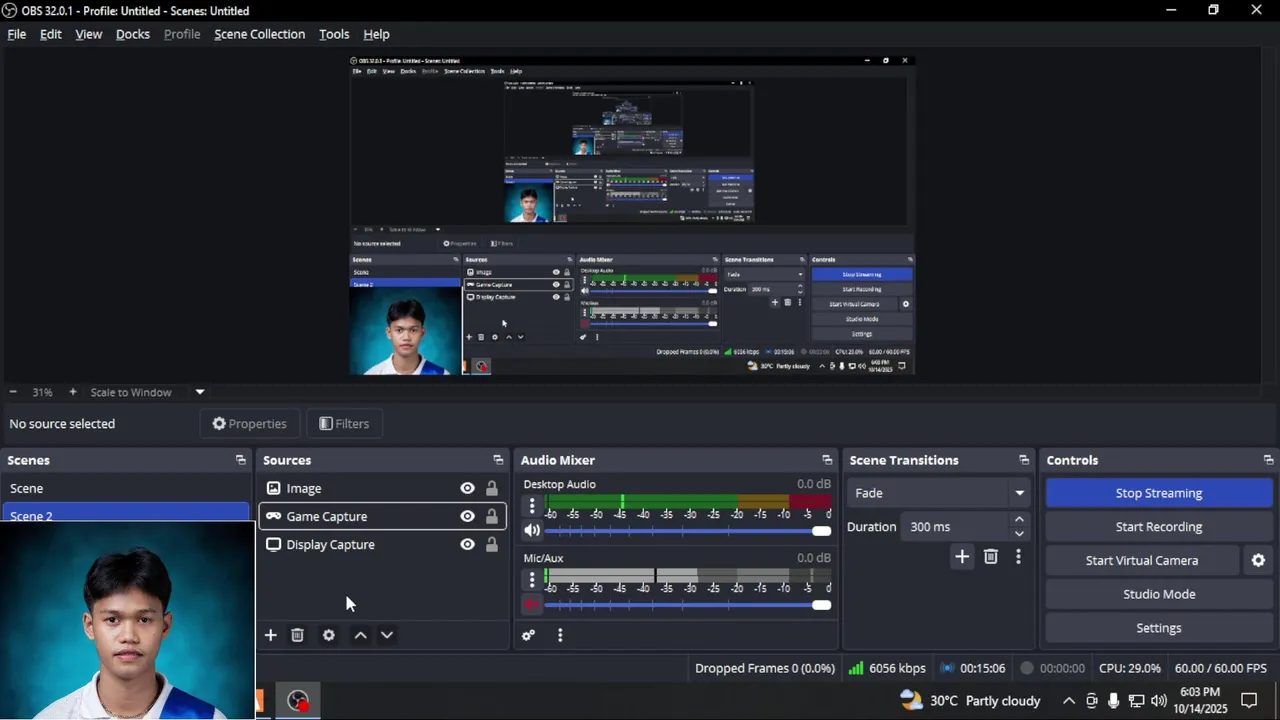Image resolution: width=1280 pixels, height=720 pixels.
Task: Click the Display Capture monitor icon
Action: pyautogui.click(x=273, y=545)
